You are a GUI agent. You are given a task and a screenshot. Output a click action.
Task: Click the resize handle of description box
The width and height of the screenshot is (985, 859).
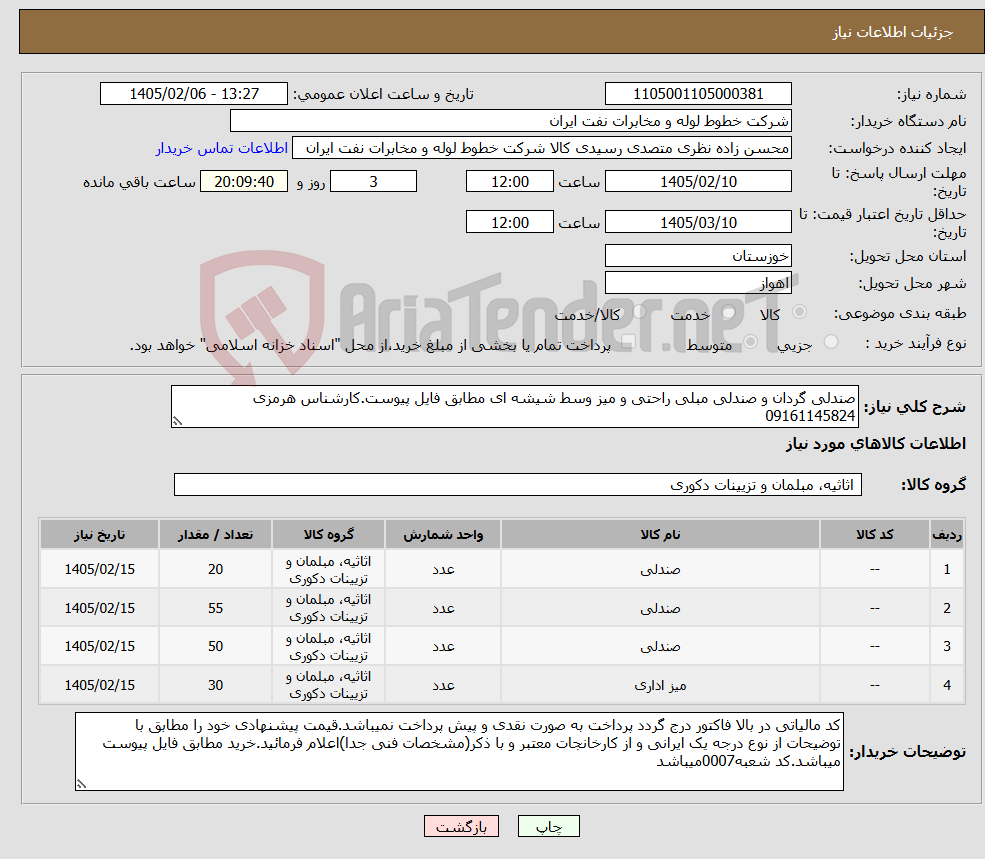[177, 422]
